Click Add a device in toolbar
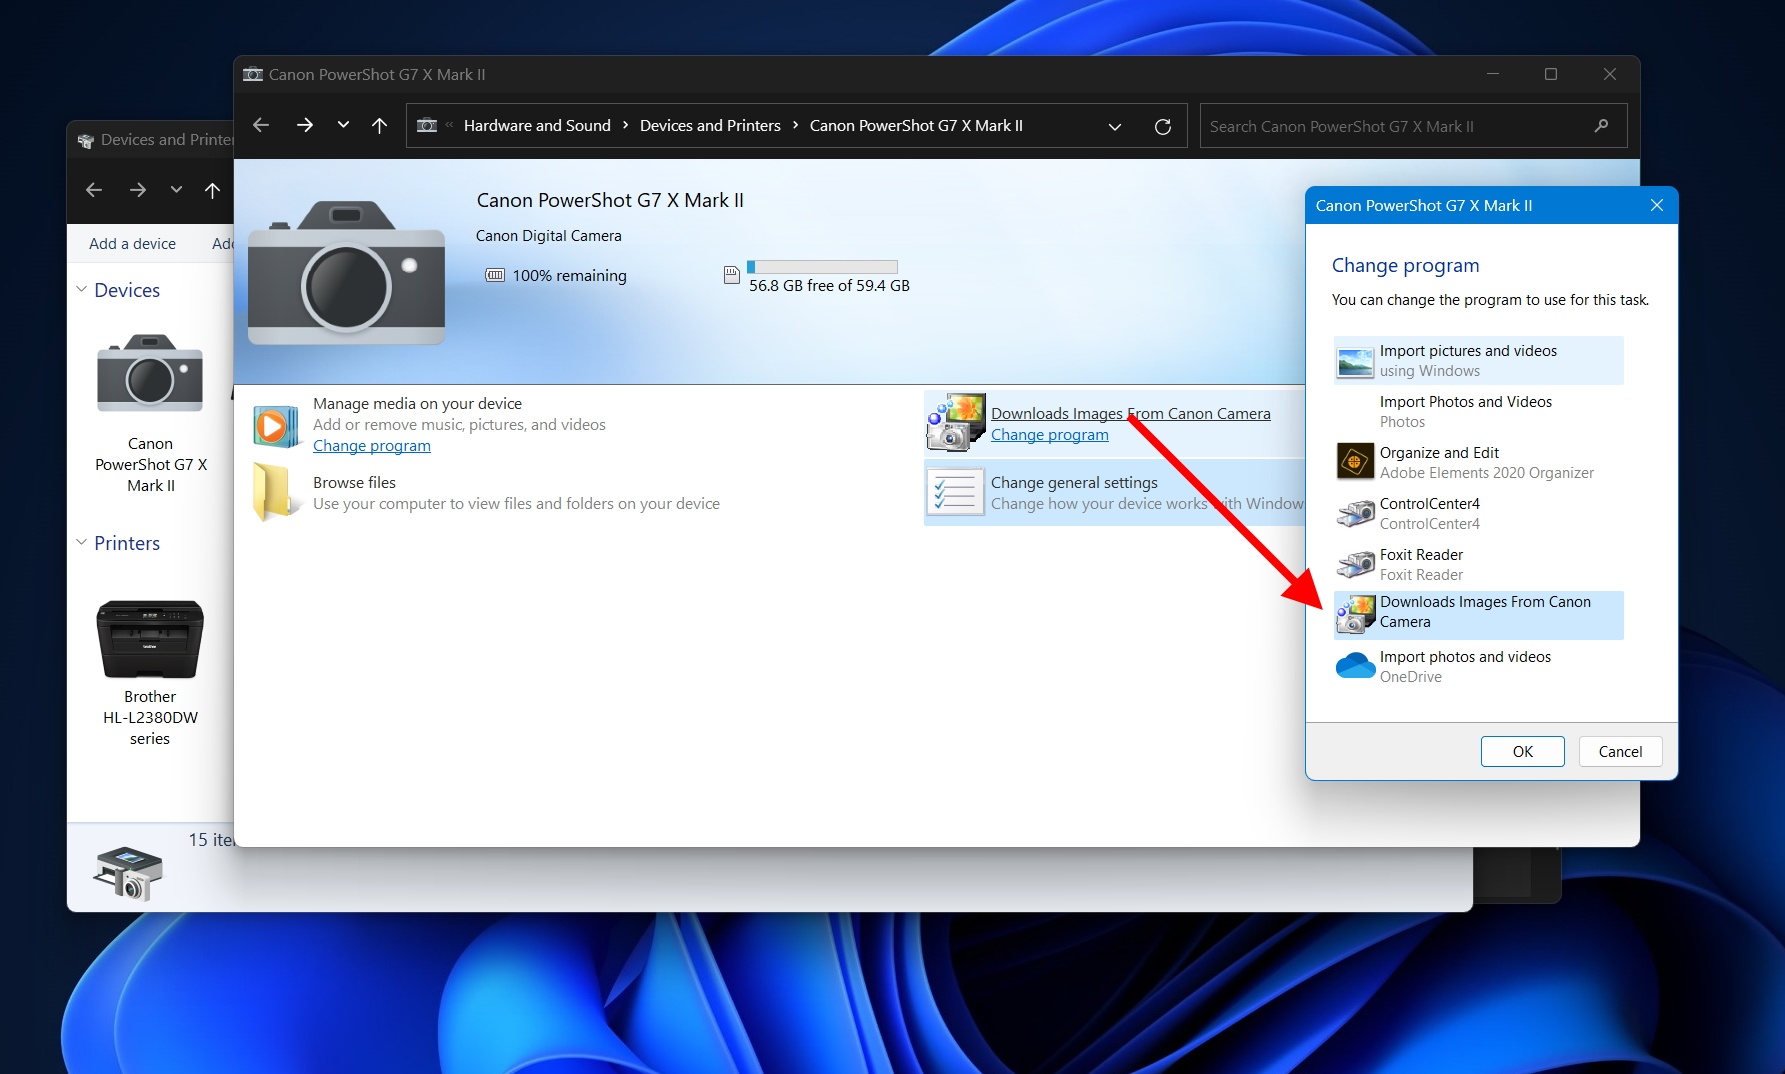The height and width of the screenshot is (1074, 1785). pyautogui.click(x=132, y=243)
